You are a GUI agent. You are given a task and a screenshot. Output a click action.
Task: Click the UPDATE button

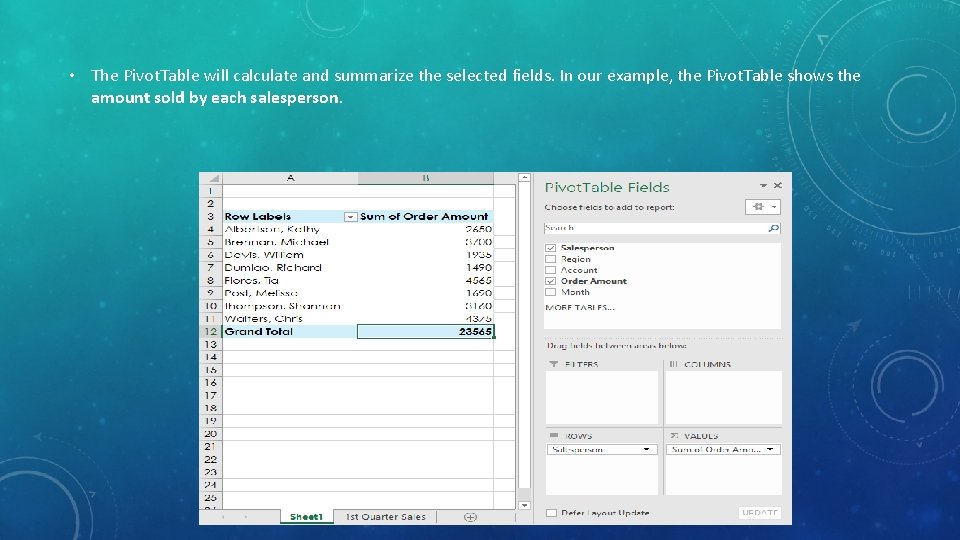(x=759, y=512)
